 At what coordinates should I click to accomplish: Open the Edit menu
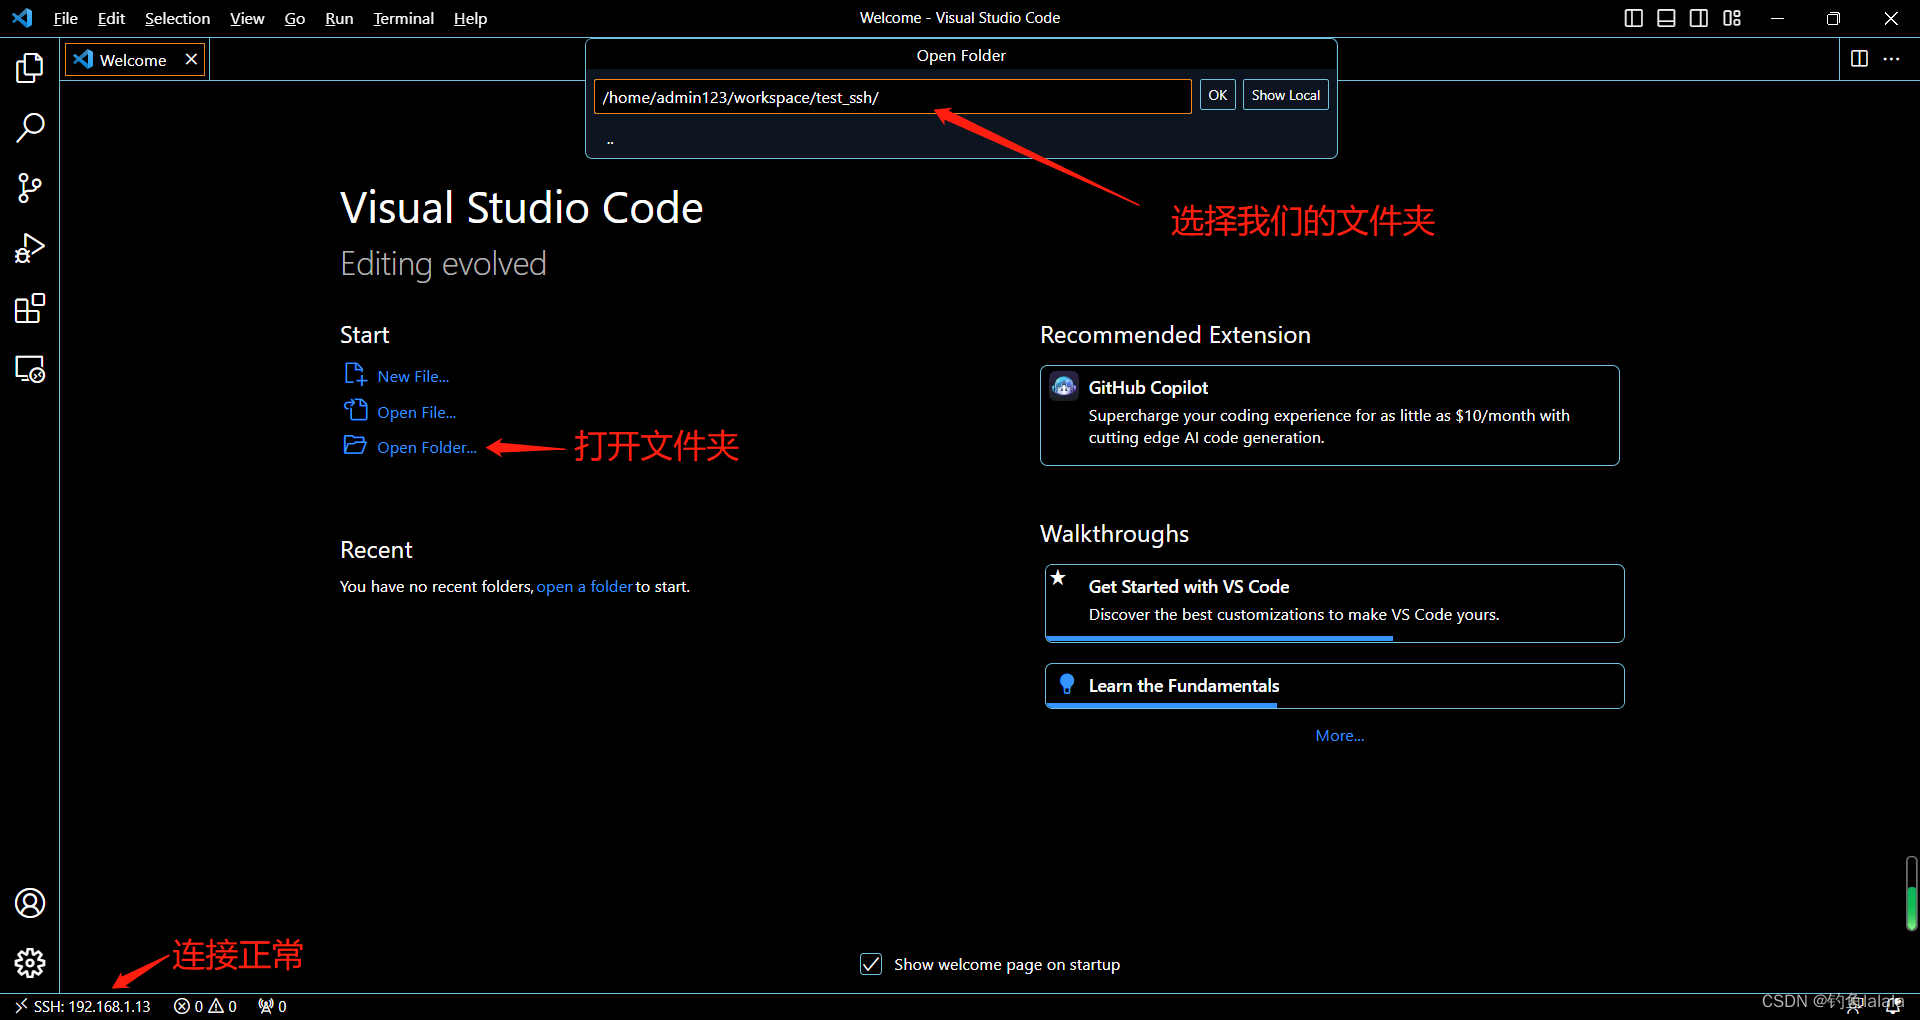(111, 18)
